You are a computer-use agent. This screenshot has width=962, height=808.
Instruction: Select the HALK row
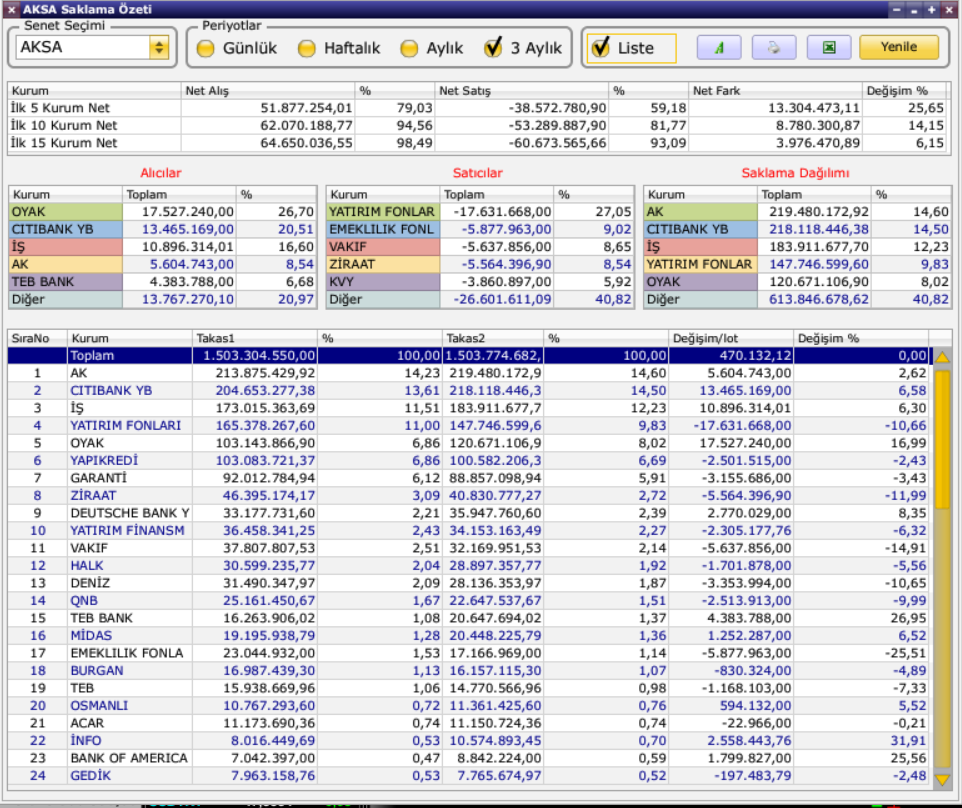(x=470, y=565)
